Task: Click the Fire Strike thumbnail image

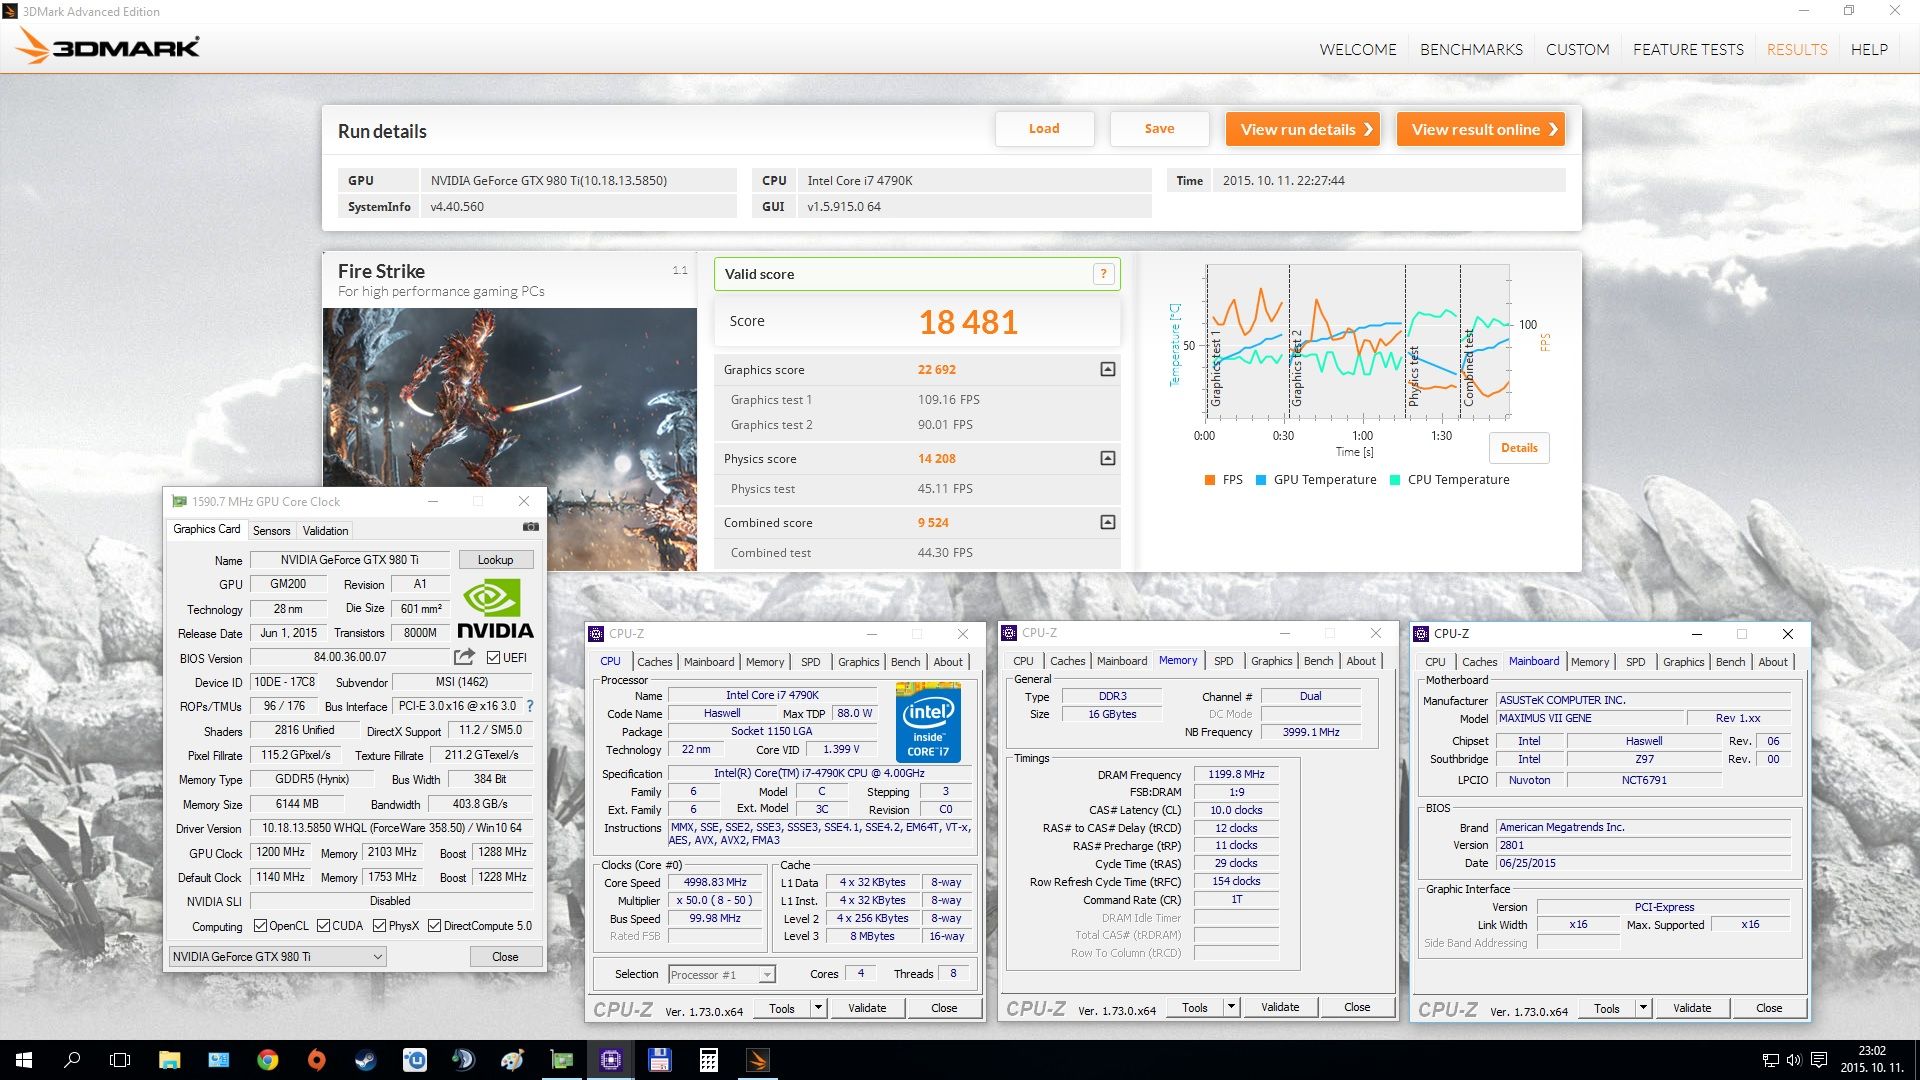Action: 509,439
